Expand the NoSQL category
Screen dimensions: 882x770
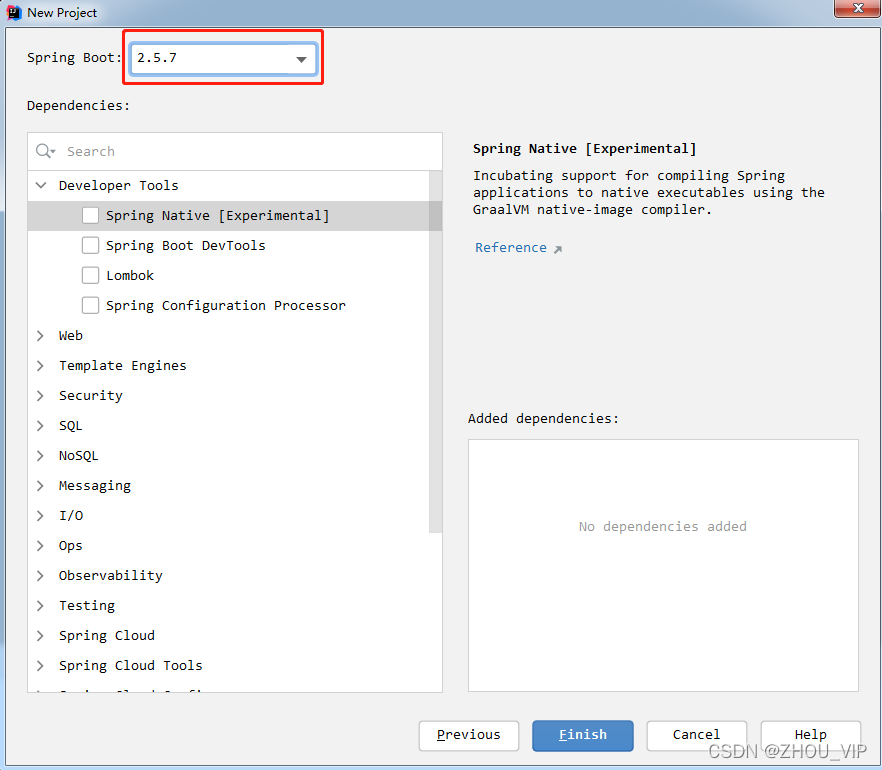(x=40, y=456)
